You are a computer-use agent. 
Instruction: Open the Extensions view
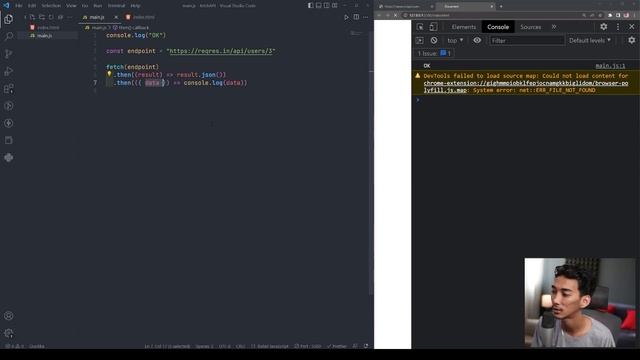(9, 88)
